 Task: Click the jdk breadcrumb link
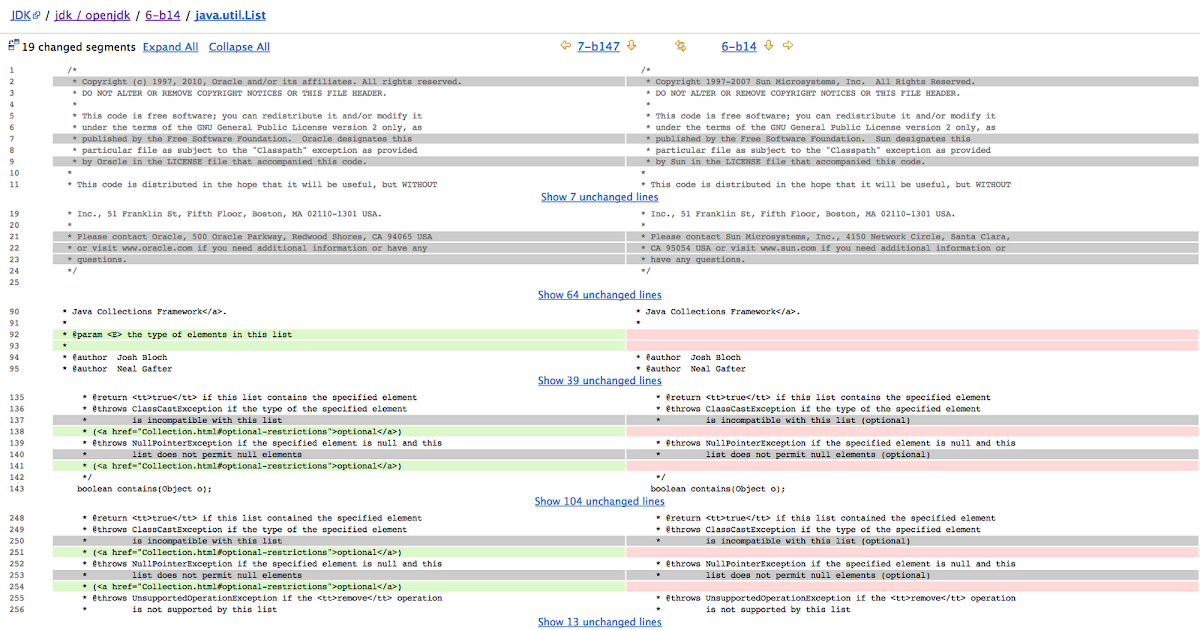click(x=62, y=14)
